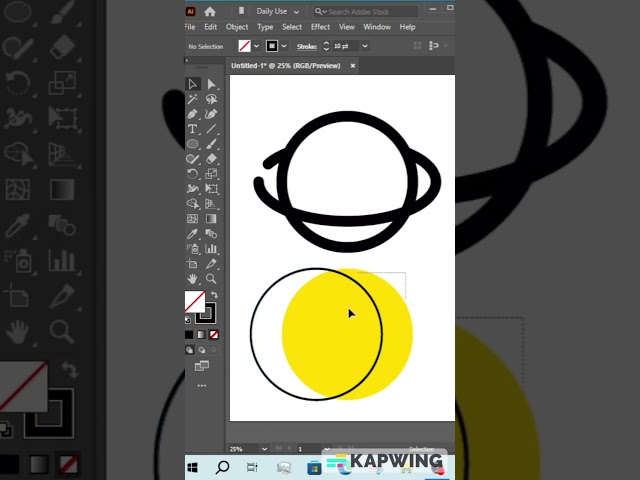Apply Gradient mode button
This screenshot has width=640, height=480.
(202, 335)
